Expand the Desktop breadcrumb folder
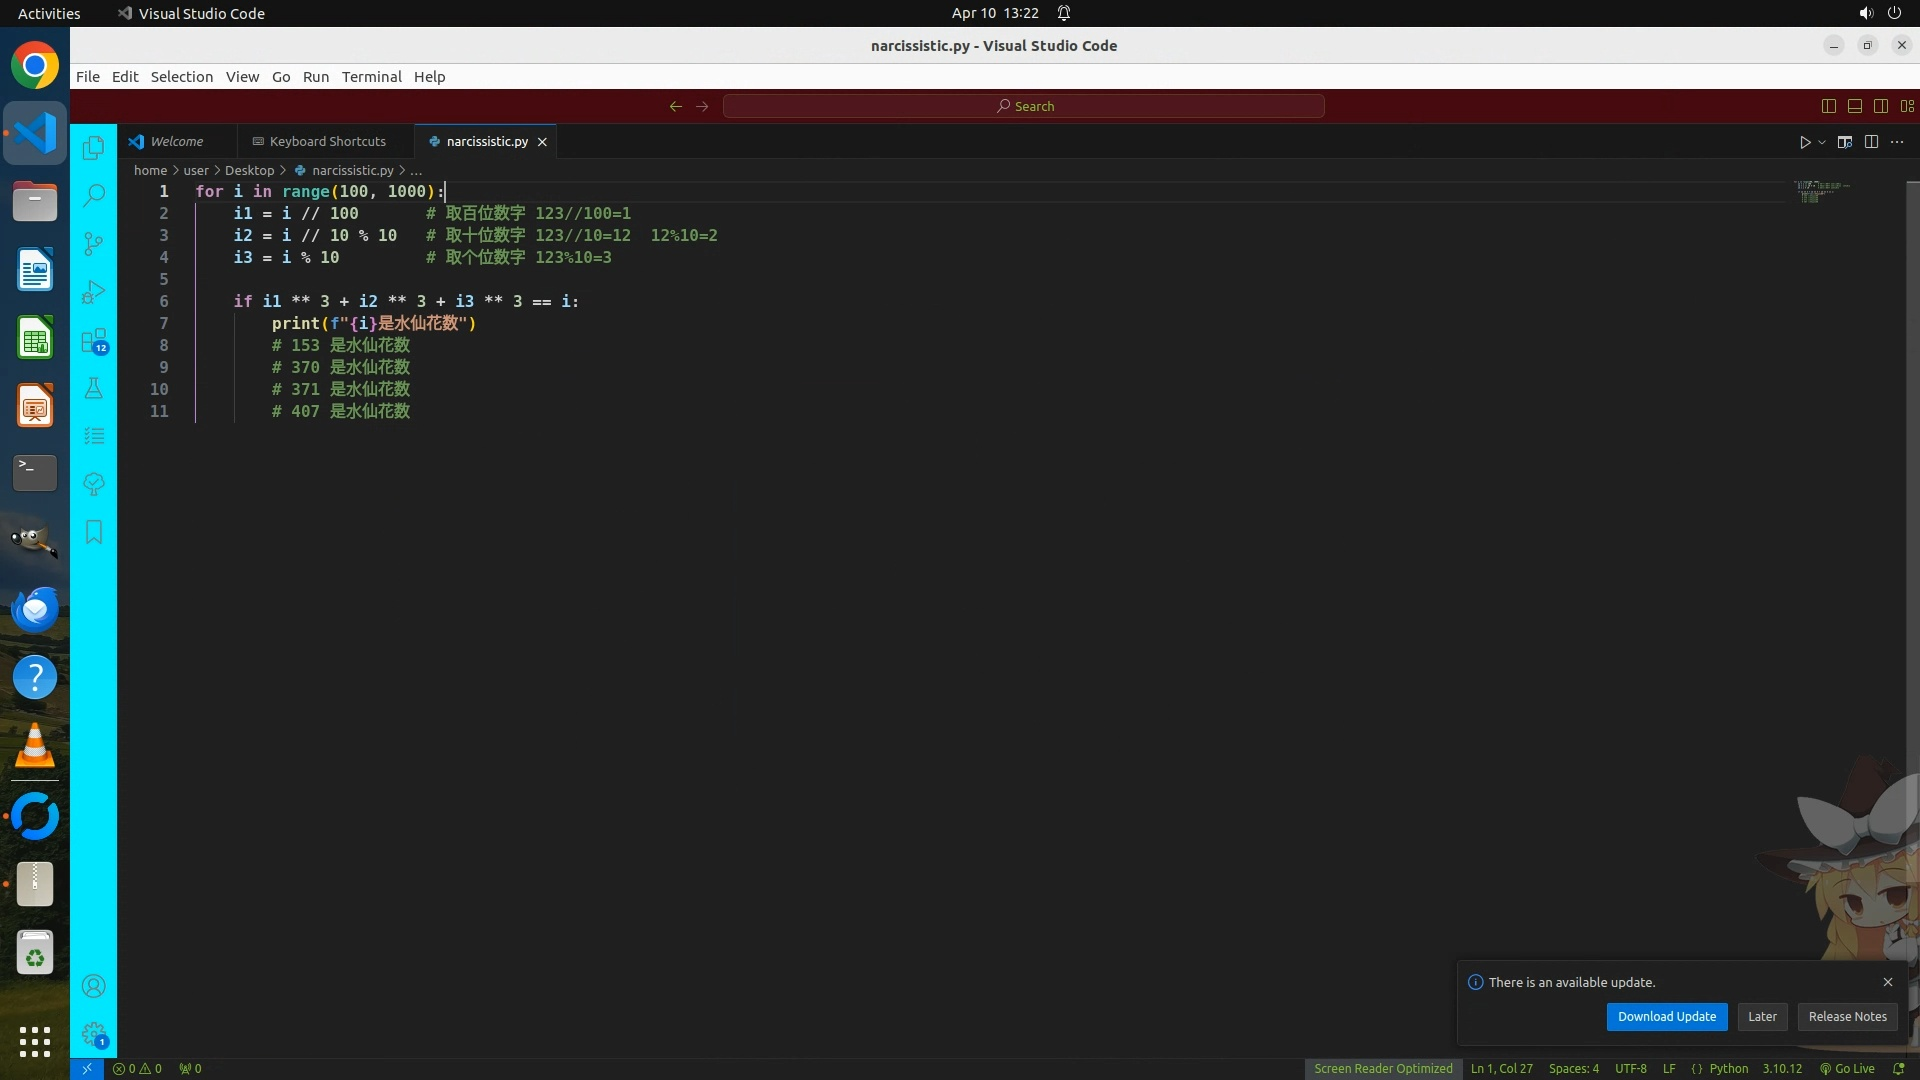 [x=249, y=170]
